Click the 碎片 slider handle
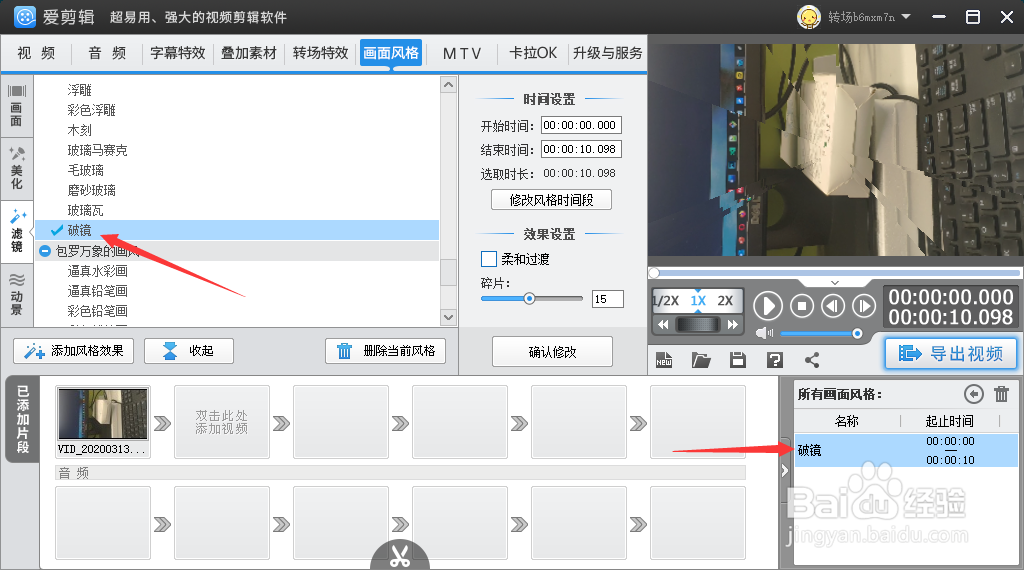This screenshot has width=1024, height=570. pyautogui.click(x=530, y=299)
